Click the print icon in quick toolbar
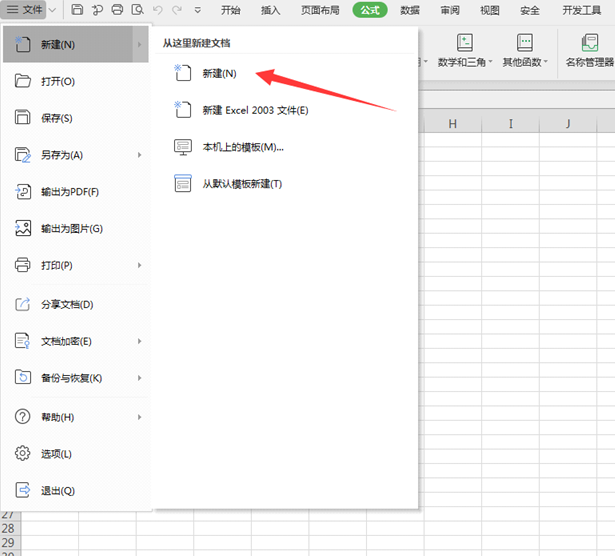615x556 pixels. [x=117, y=9]
